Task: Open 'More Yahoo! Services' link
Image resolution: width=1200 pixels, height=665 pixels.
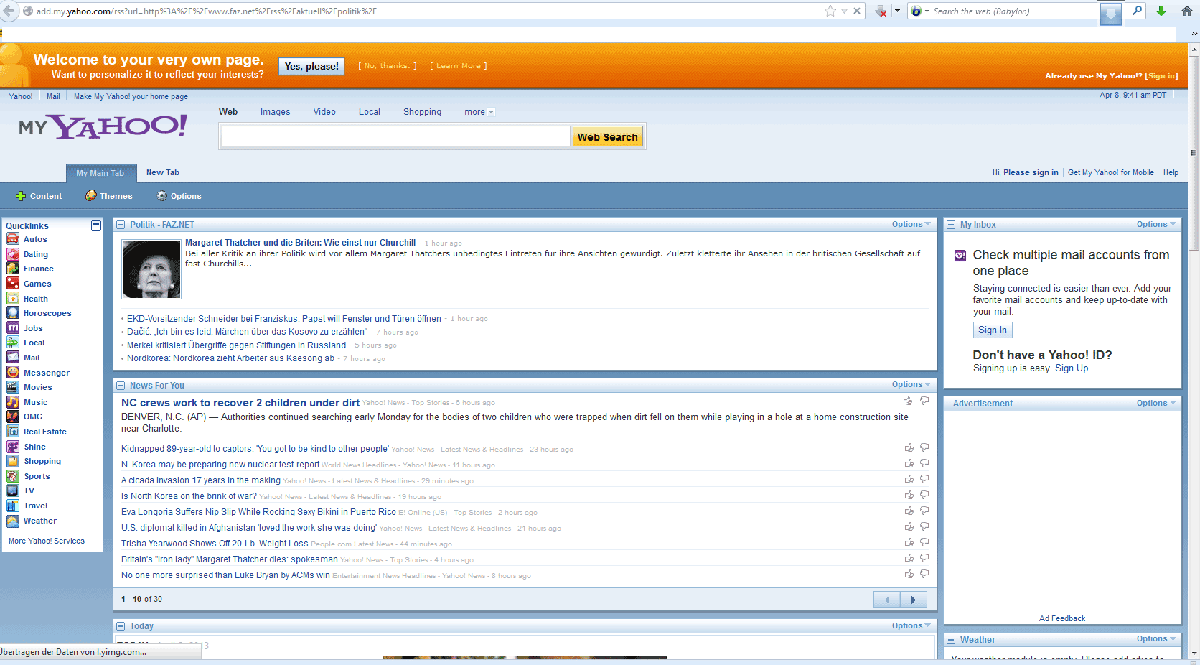Action: (46, 541)
